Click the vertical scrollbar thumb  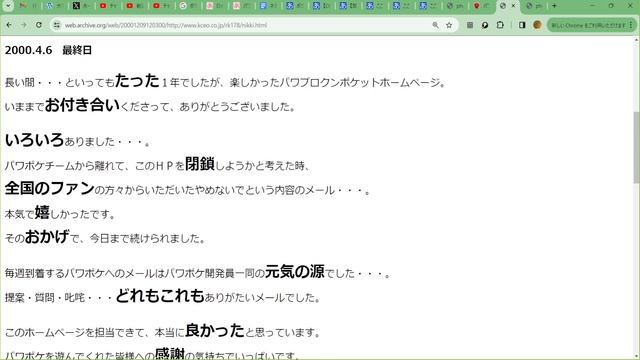click(x=636, y=147)
